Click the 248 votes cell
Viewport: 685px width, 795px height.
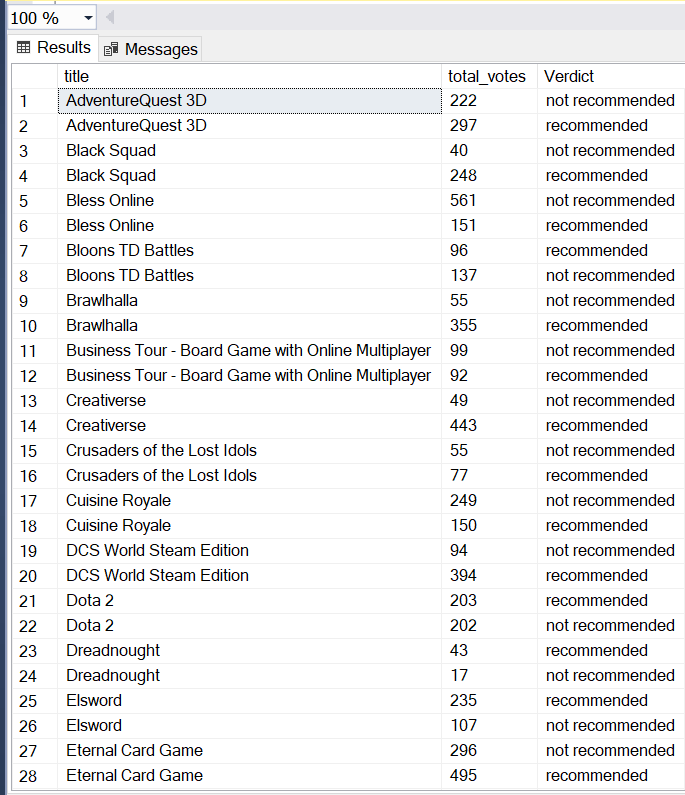click(x=489, y=175)
